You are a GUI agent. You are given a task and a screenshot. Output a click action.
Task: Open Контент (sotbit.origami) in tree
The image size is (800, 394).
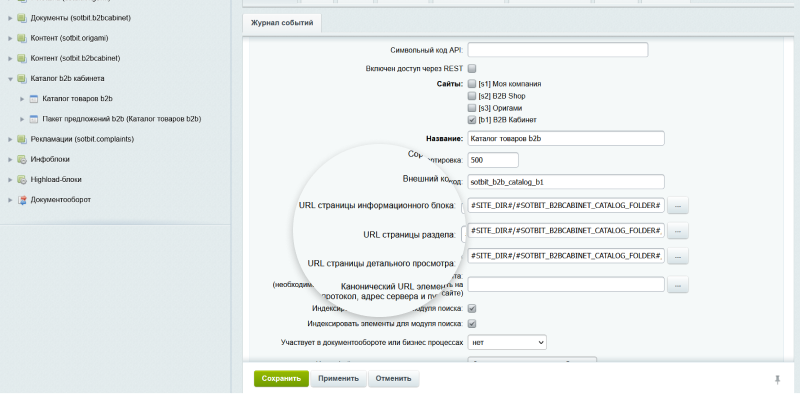click(69, 38)
